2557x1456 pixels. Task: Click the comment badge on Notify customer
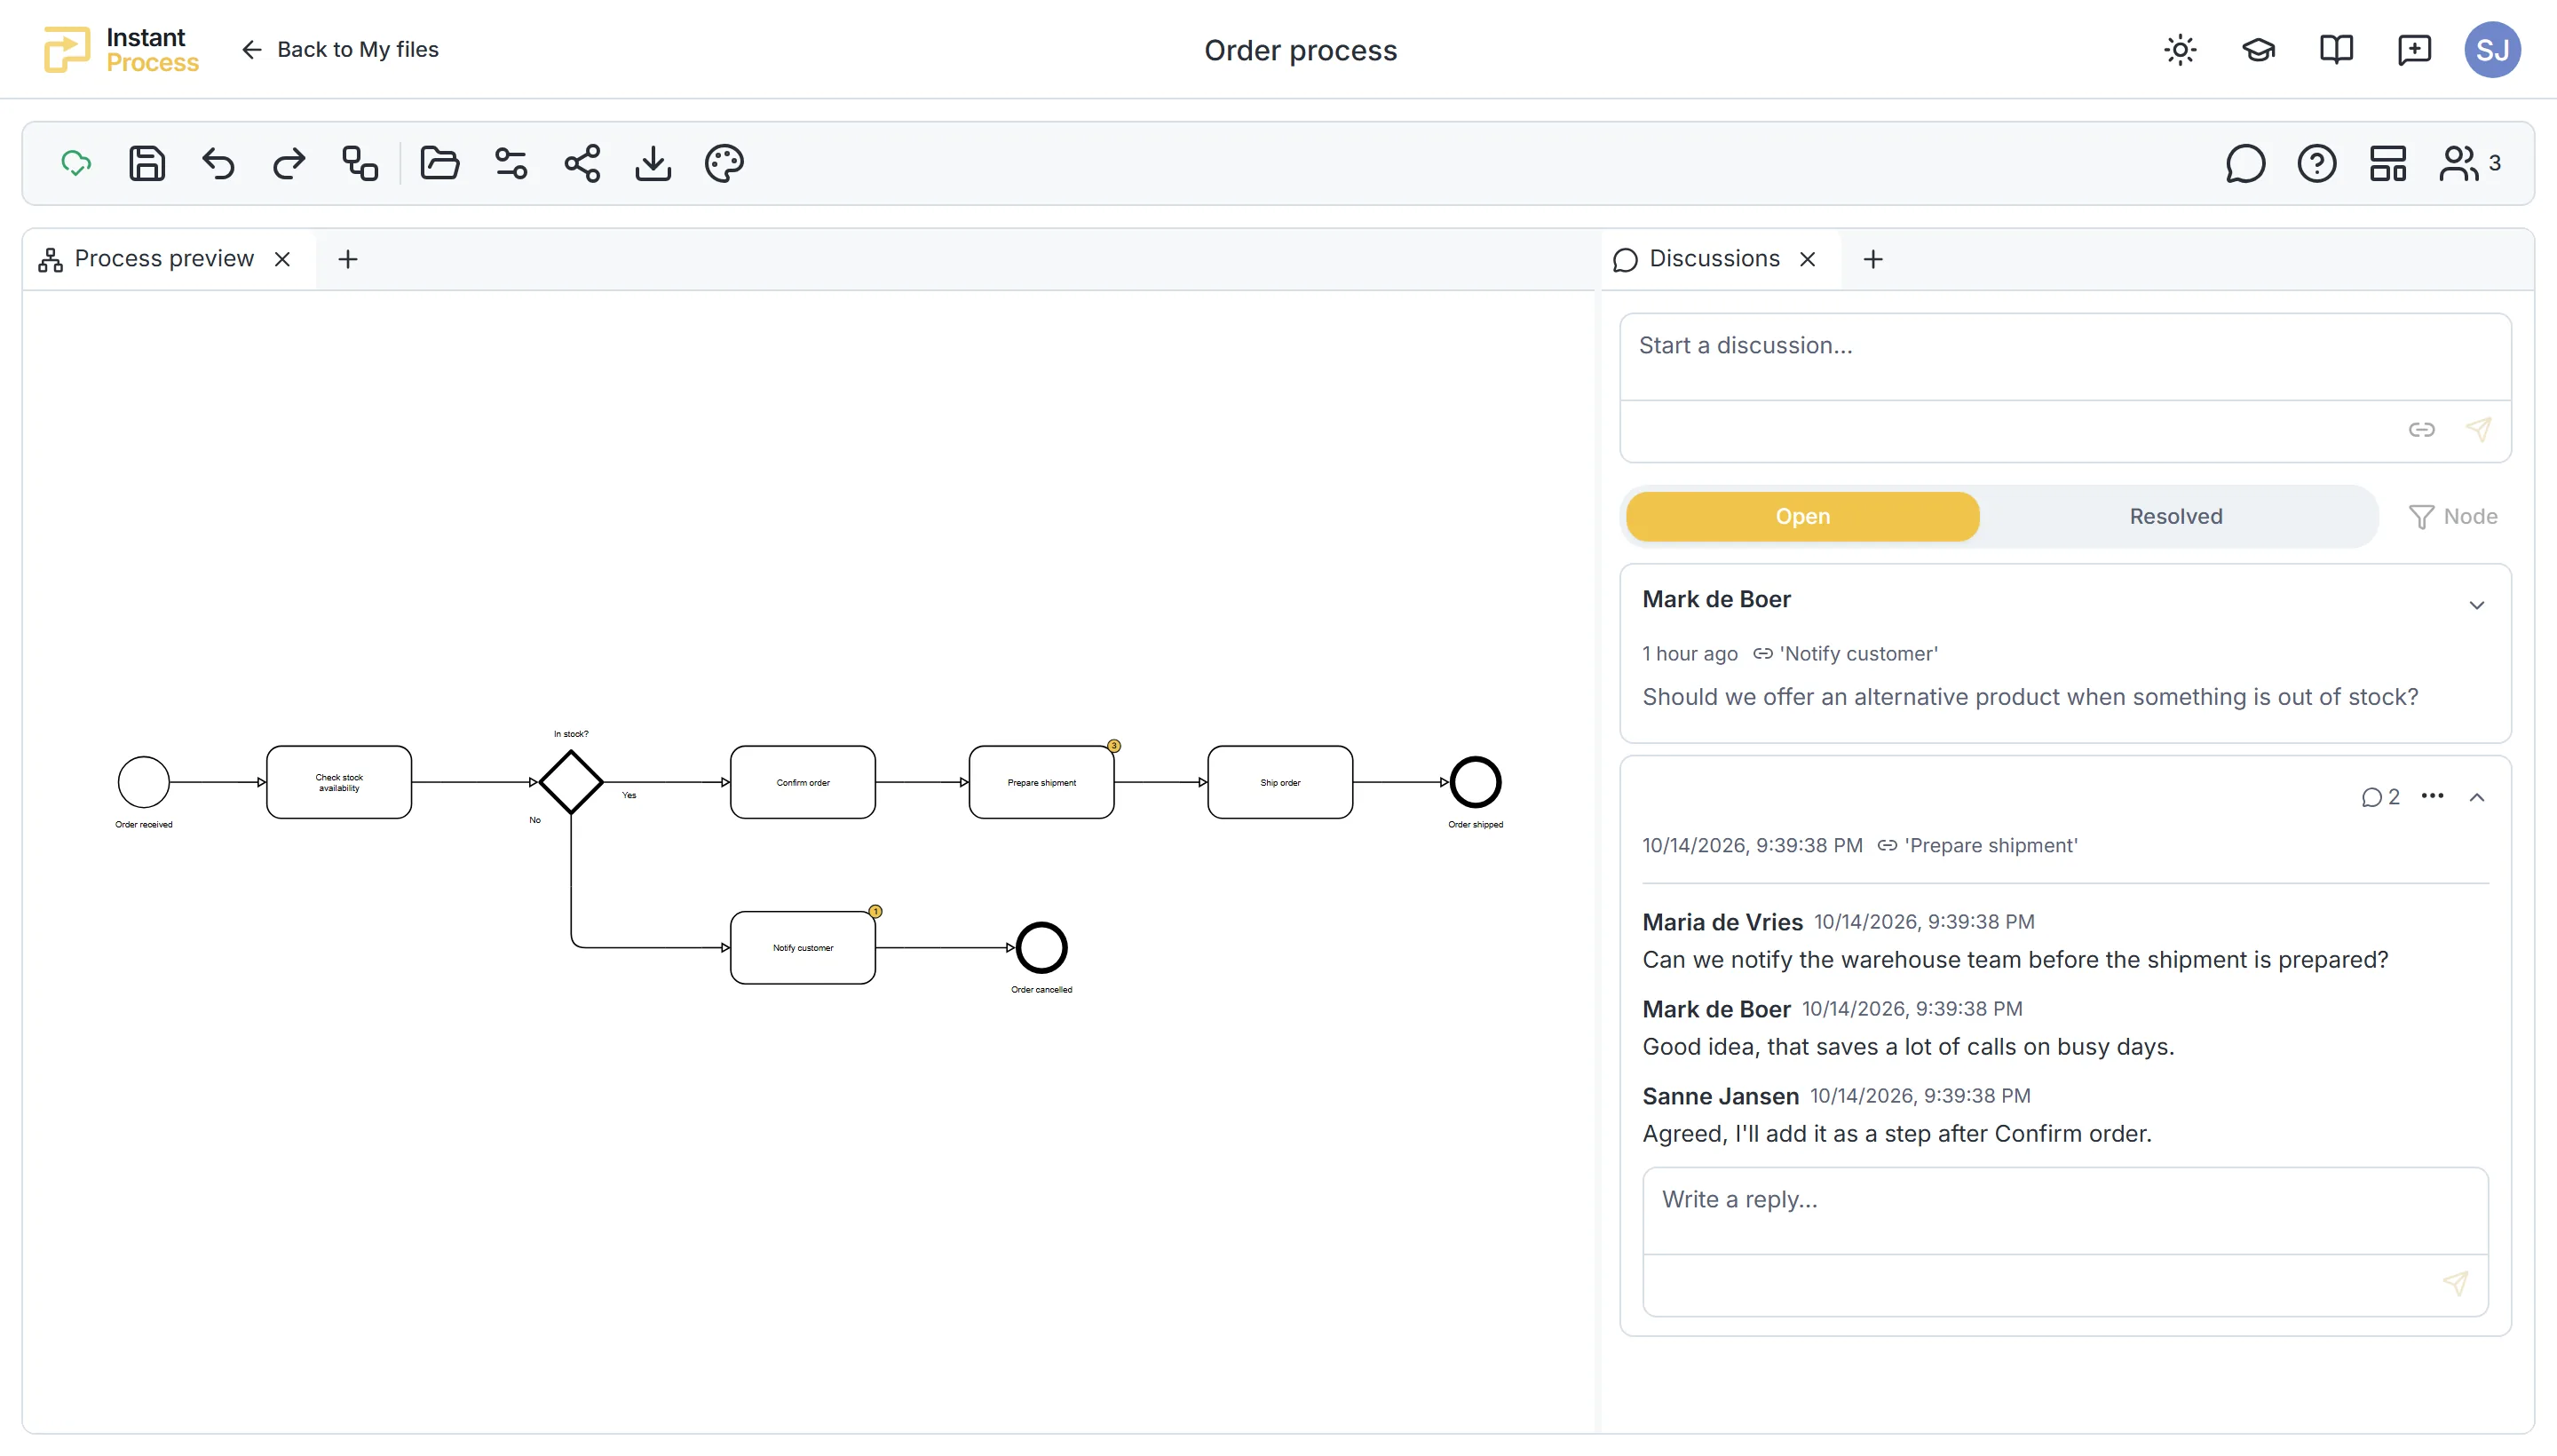click(876, 911)
